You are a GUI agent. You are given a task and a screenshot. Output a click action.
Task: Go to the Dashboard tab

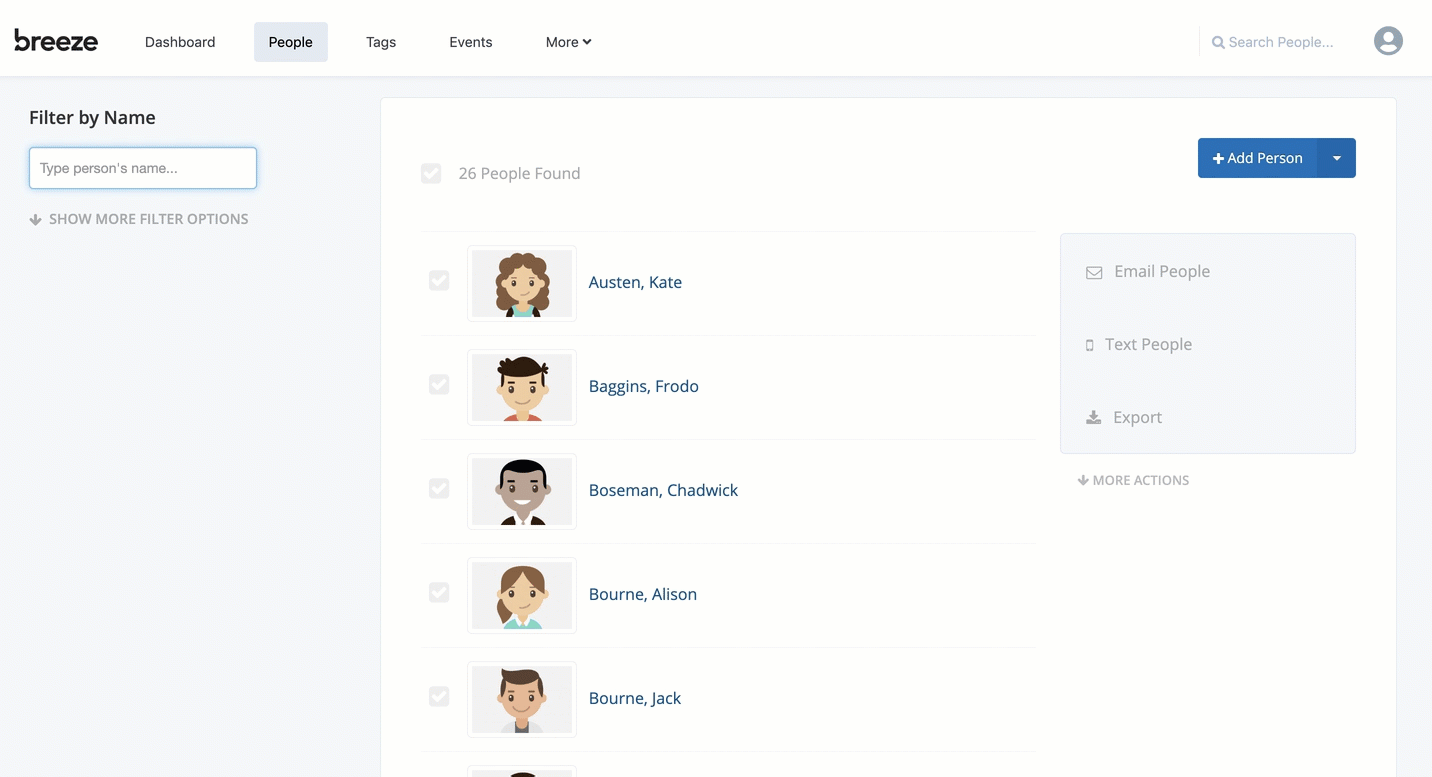[180, 42]
